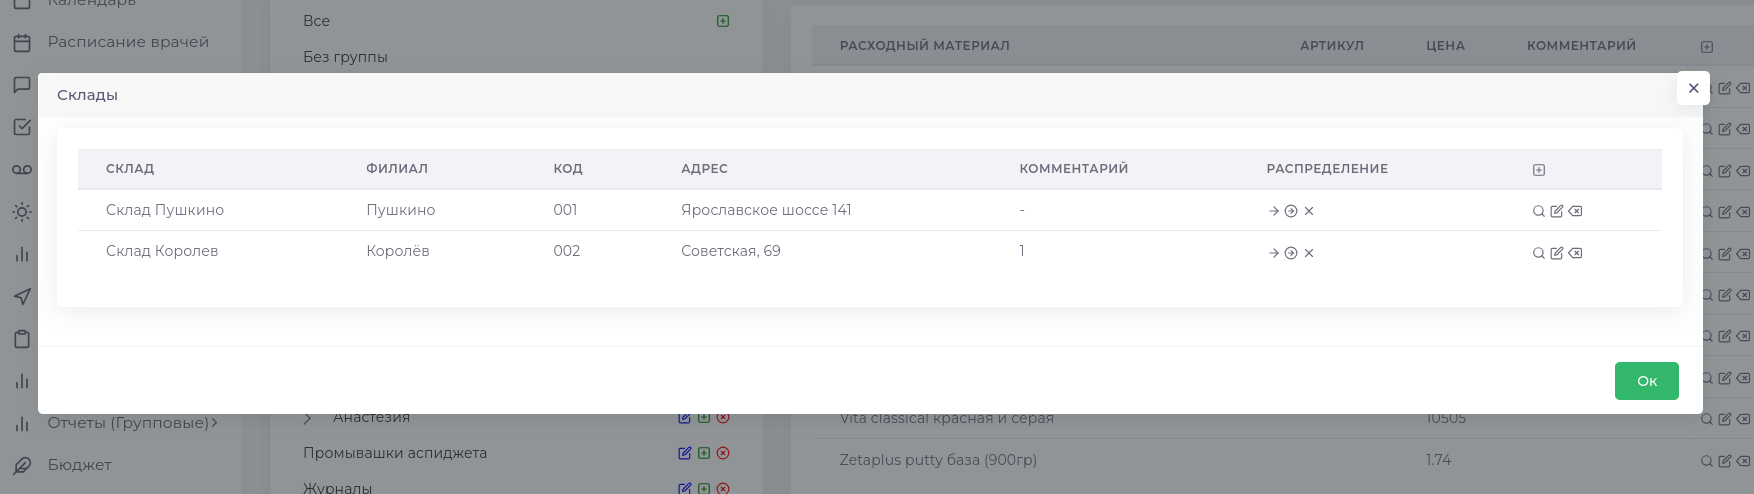Click the РАСПРЕДЕЛЕНИЕ column header
Image resolution: width=1754 pixels, height=494 pixels.
pos(1327,169)
